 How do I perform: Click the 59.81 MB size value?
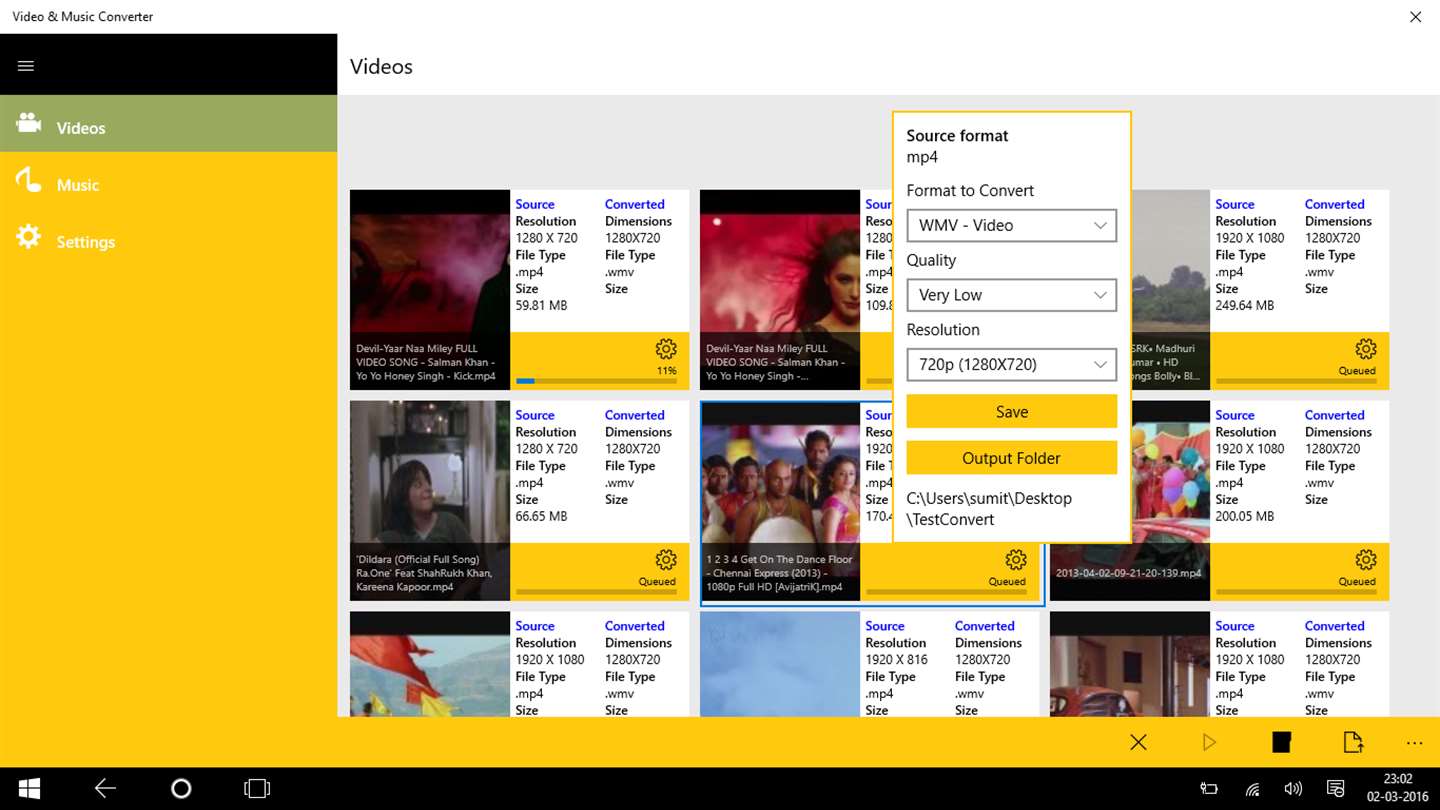(541, 305)
